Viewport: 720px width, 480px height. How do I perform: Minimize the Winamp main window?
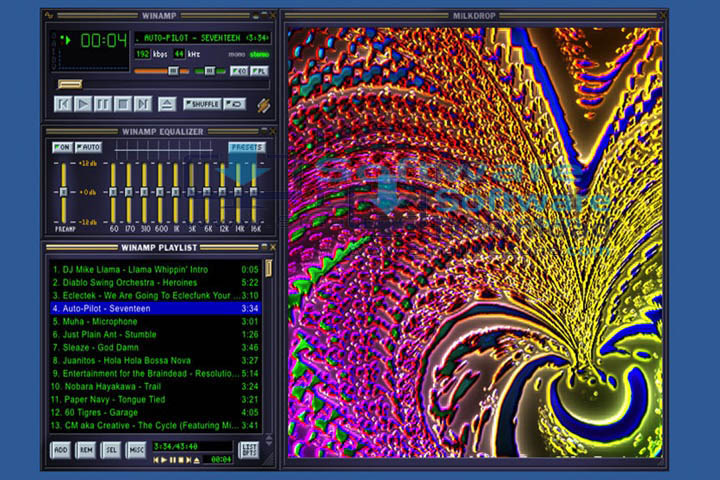[x=256, y=16]
